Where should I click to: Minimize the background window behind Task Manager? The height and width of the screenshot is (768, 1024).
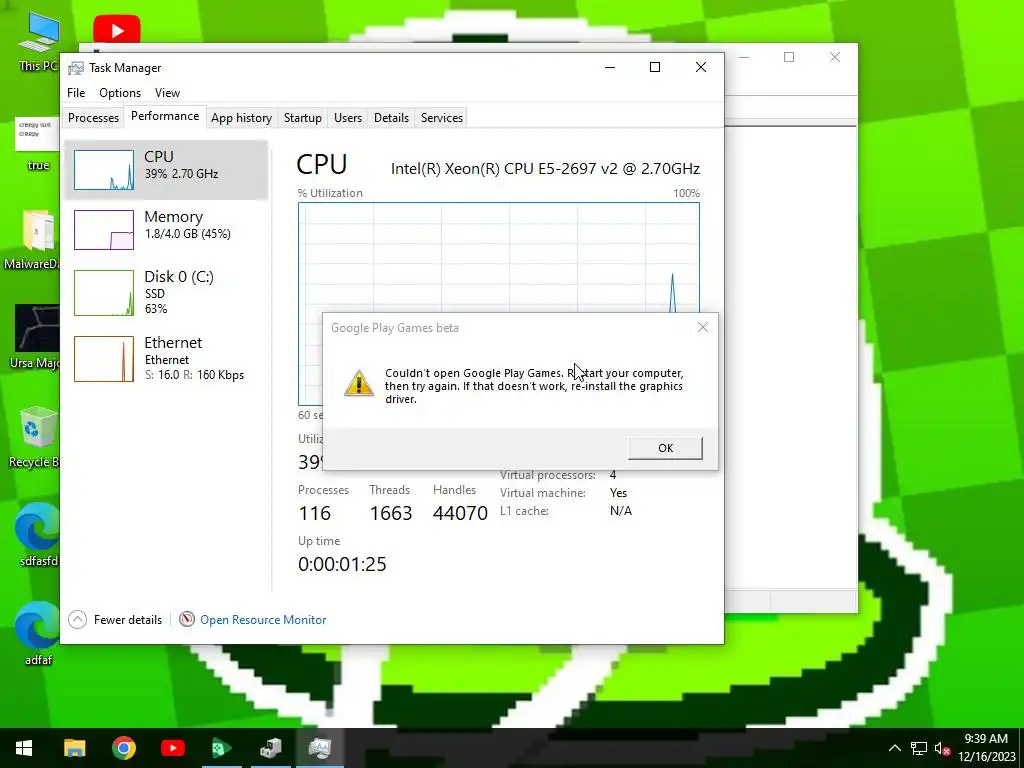tap(744, 57)
